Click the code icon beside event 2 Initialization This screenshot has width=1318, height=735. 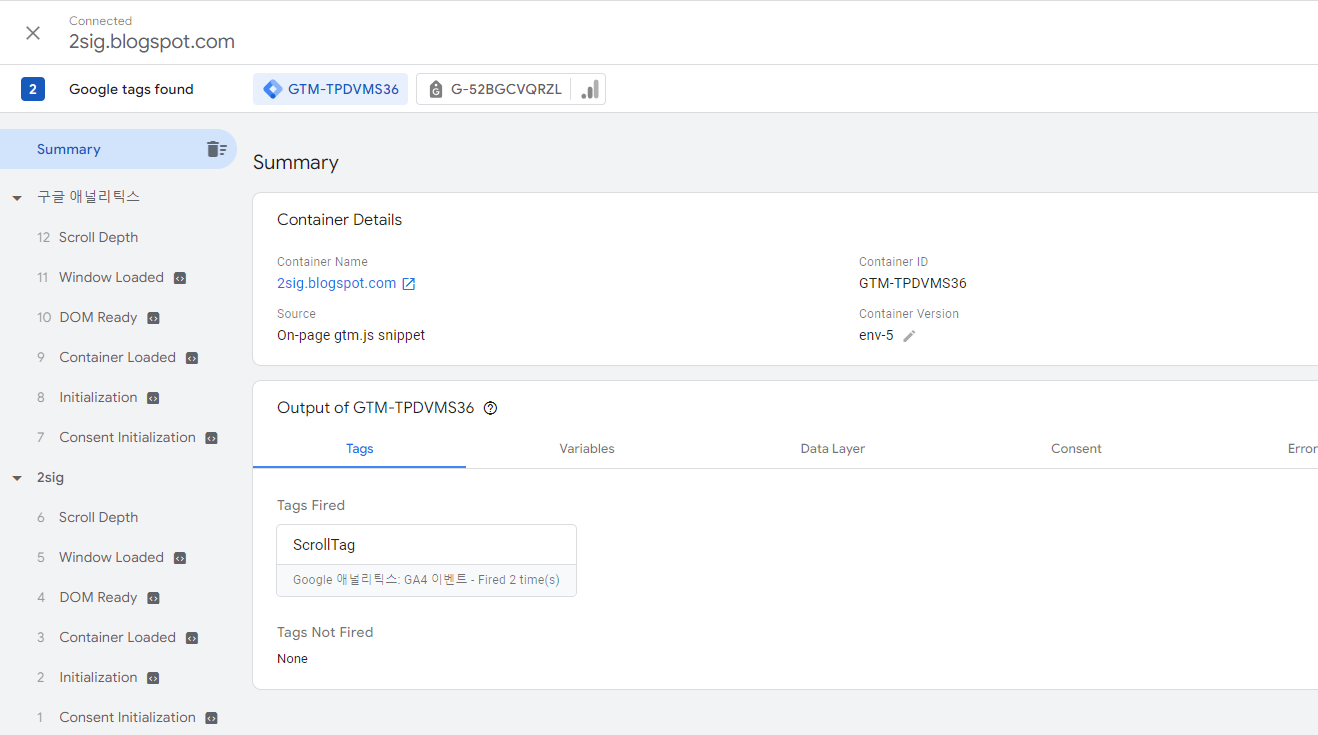click(x=153, y=678)
